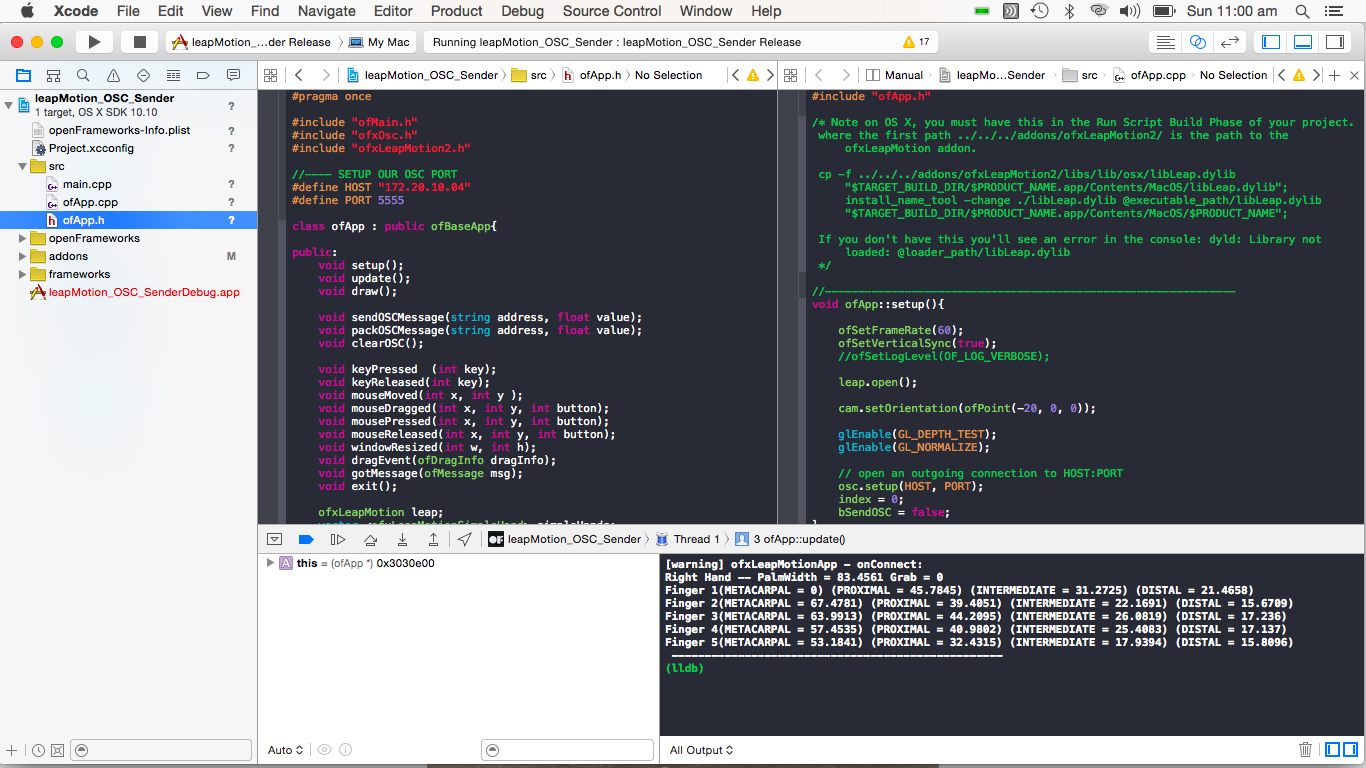Image resolution: width=1366 pixels, height=768 pixels.
Task: Select Project.xcconfig file
Action: 91,148
